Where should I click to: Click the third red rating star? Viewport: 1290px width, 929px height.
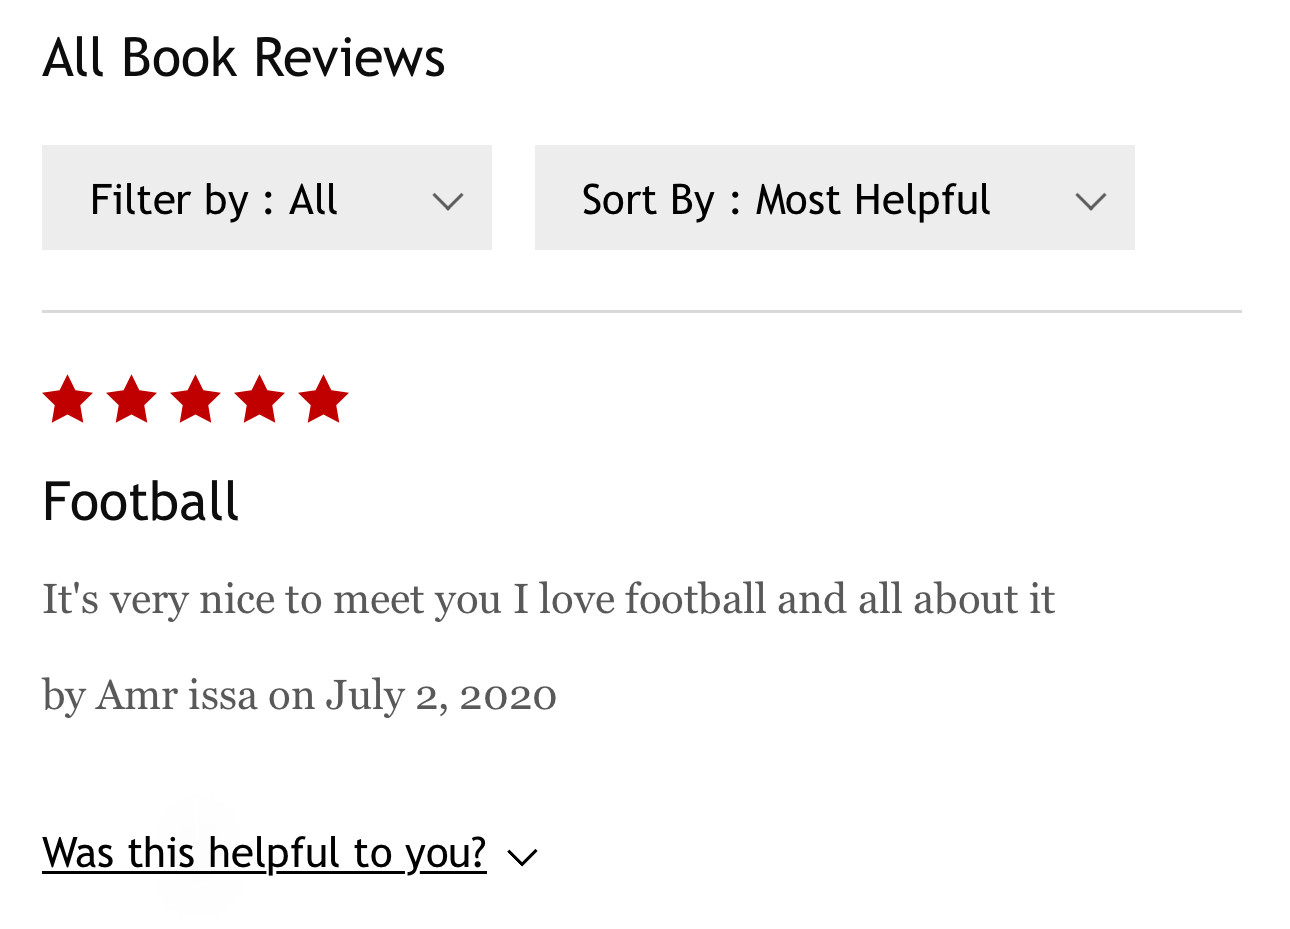tap(195, 400)
